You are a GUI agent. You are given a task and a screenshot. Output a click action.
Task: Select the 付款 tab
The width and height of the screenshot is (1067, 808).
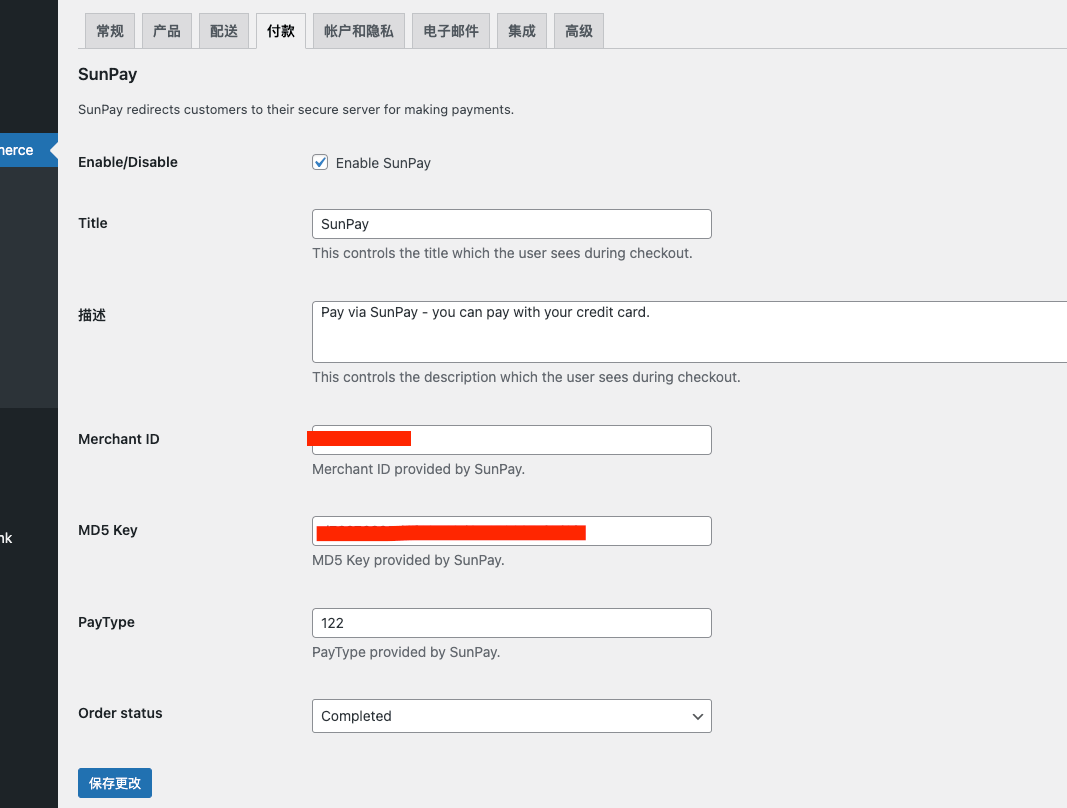[x=281, y=31]
